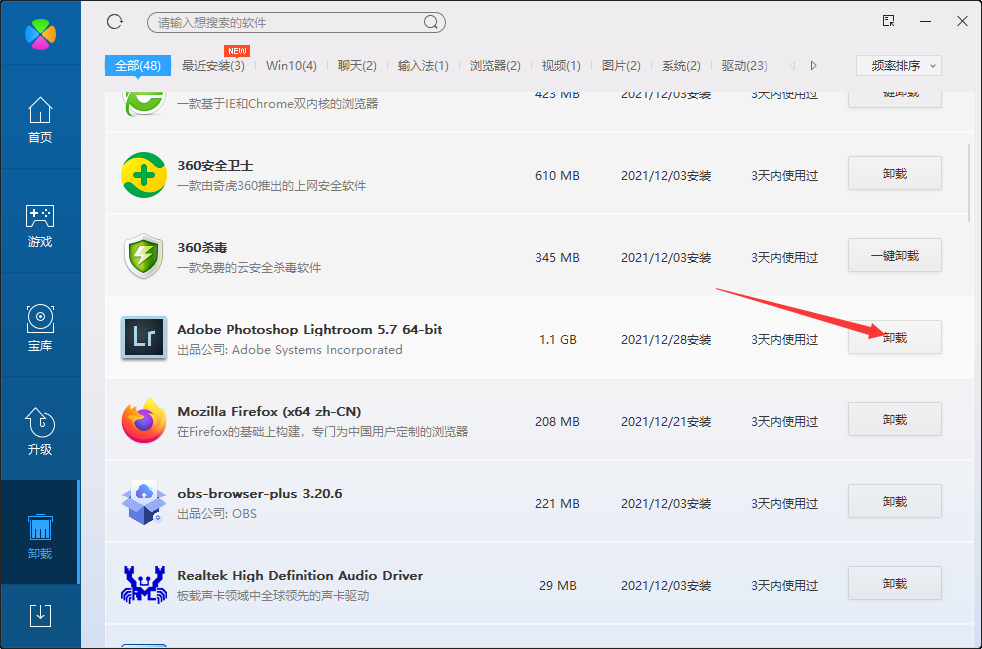Open the download manager sidebar icon
Image resolution: width=982 pixels, height=649 pixels.
pos(40,615)
